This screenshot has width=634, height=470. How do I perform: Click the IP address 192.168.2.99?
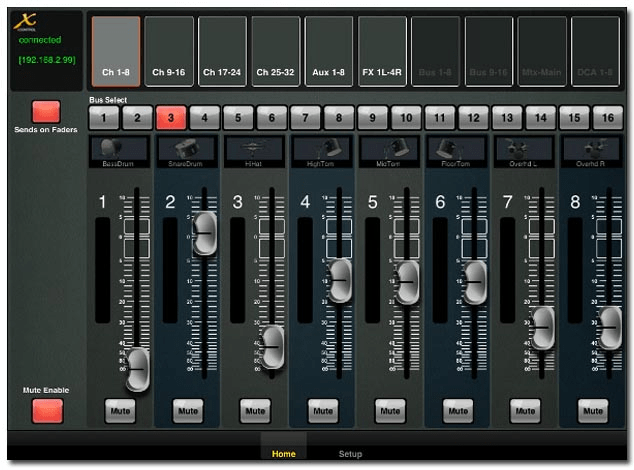[x=47, y=60]
